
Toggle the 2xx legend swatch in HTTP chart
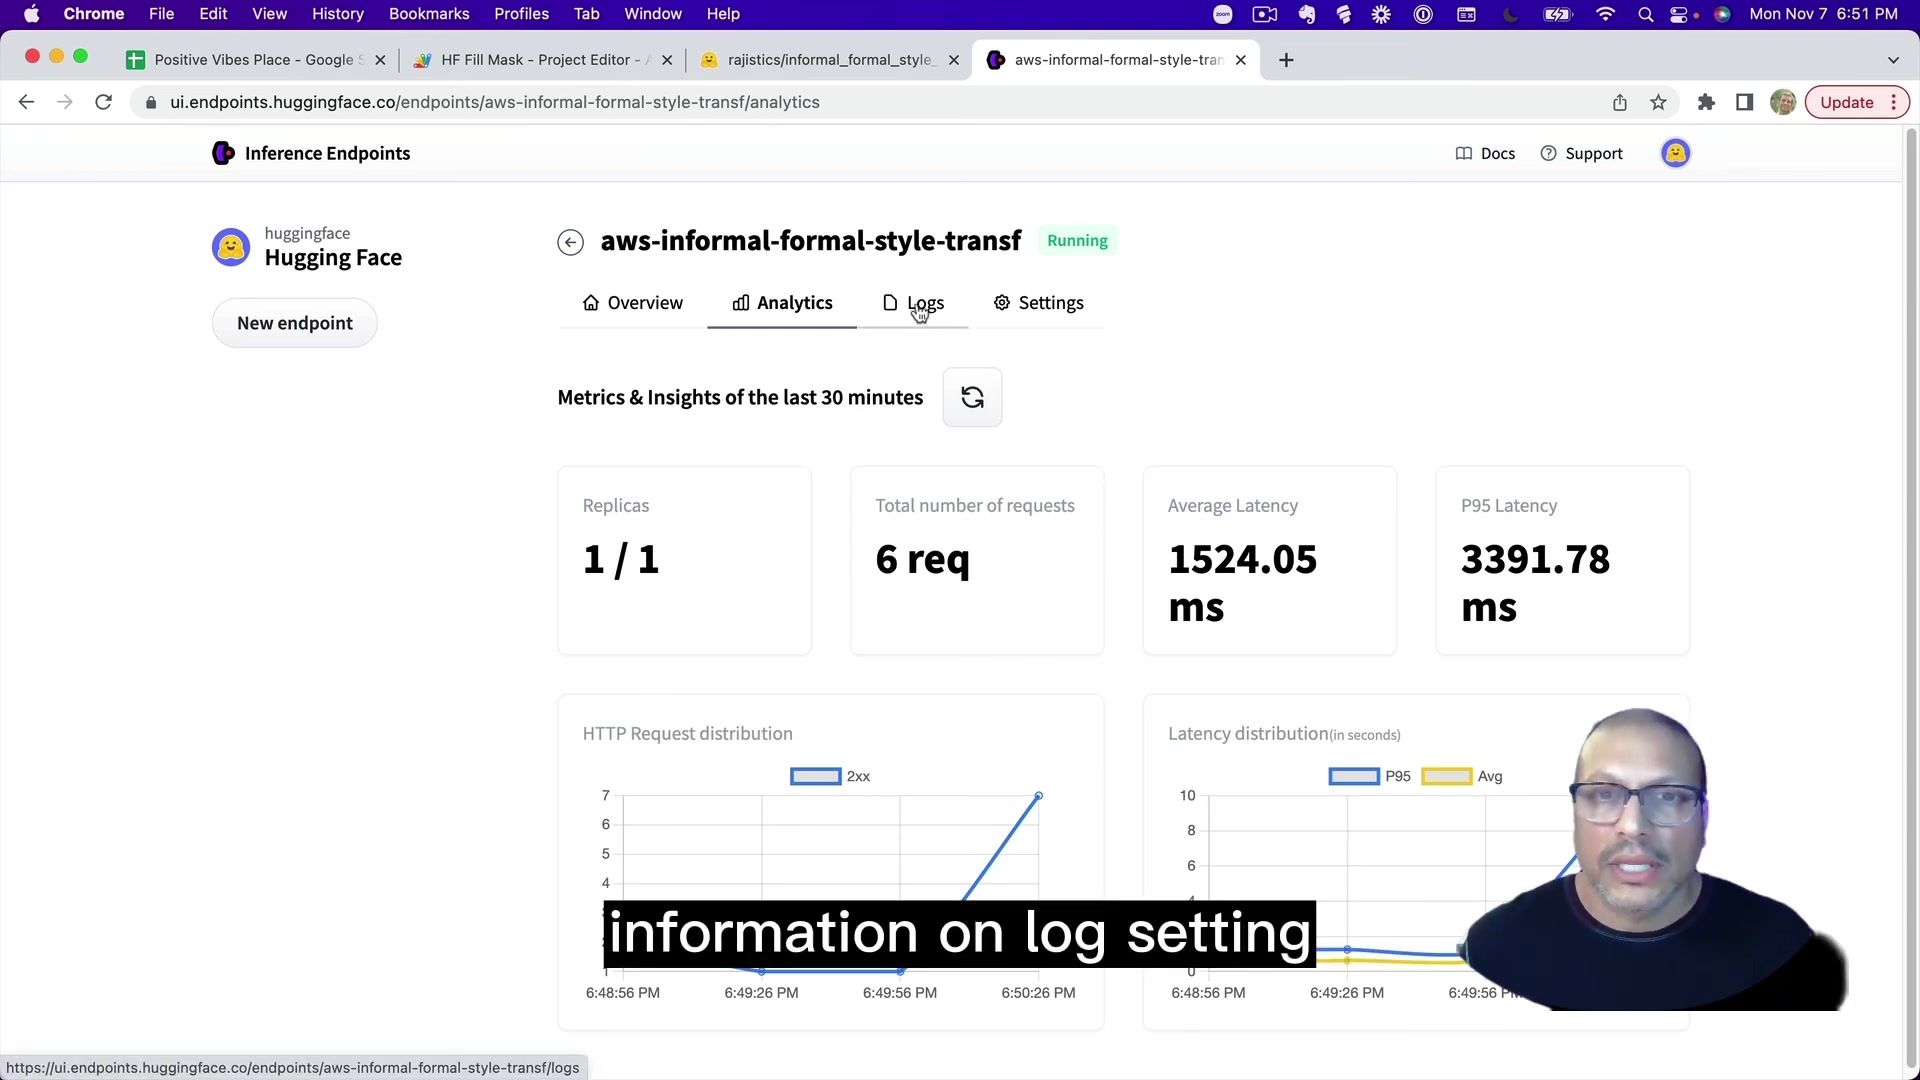coord(815,777)
